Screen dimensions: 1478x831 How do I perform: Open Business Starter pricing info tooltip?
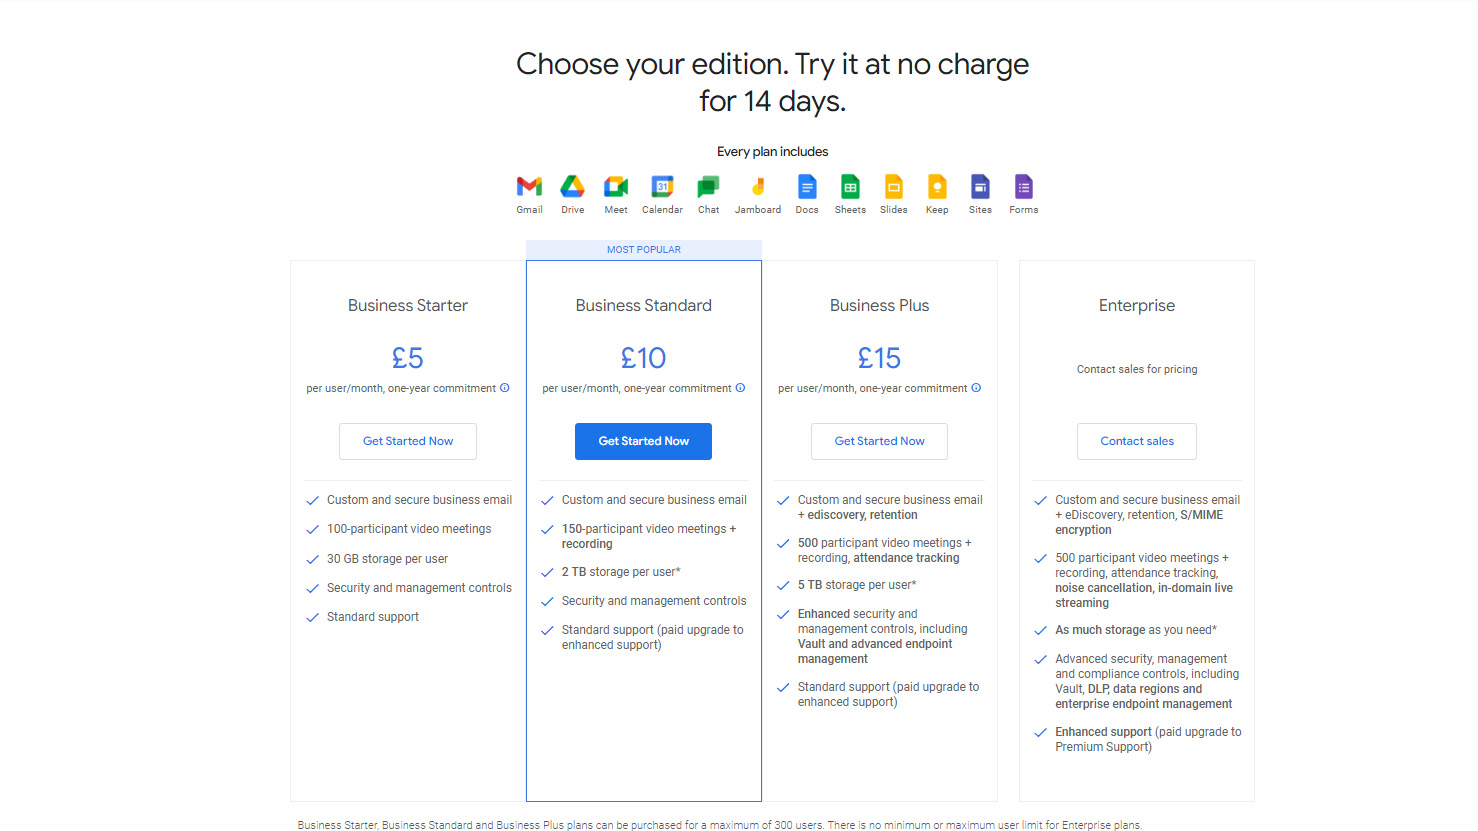[504, 388]
